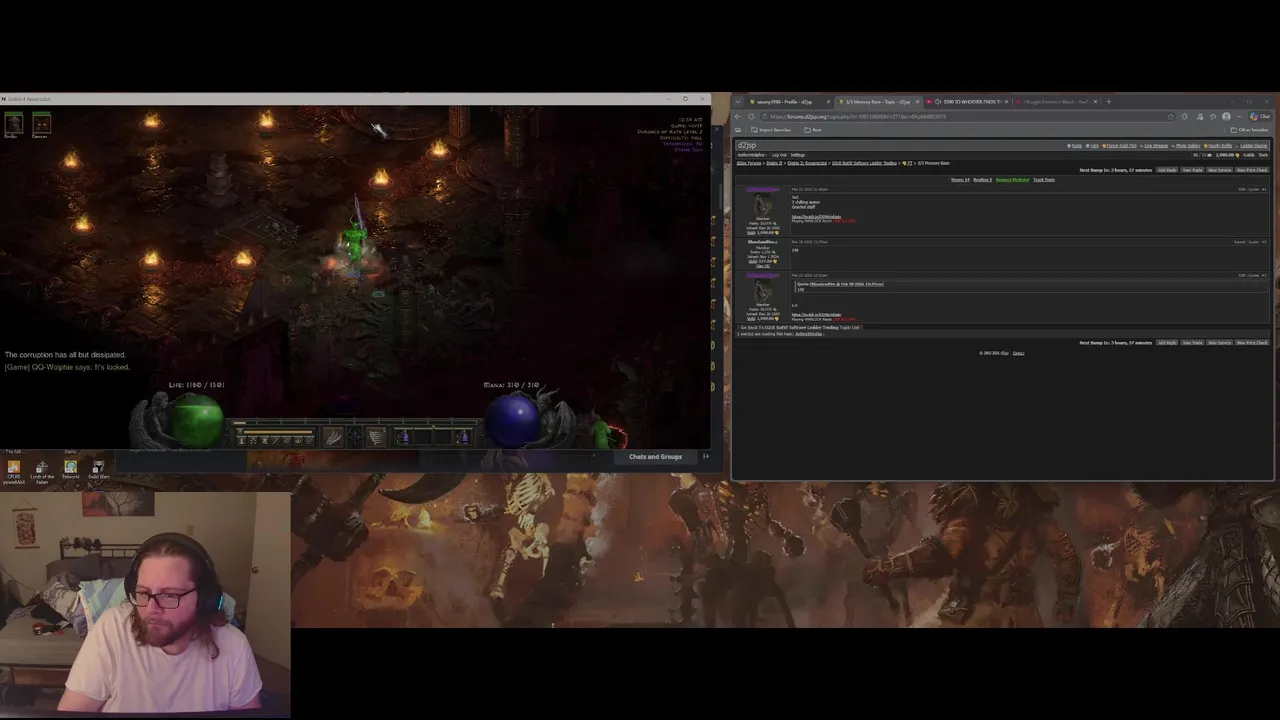Go back to Ladder Trading Topic List
1280x720 pixels.
tap(800, 327)
